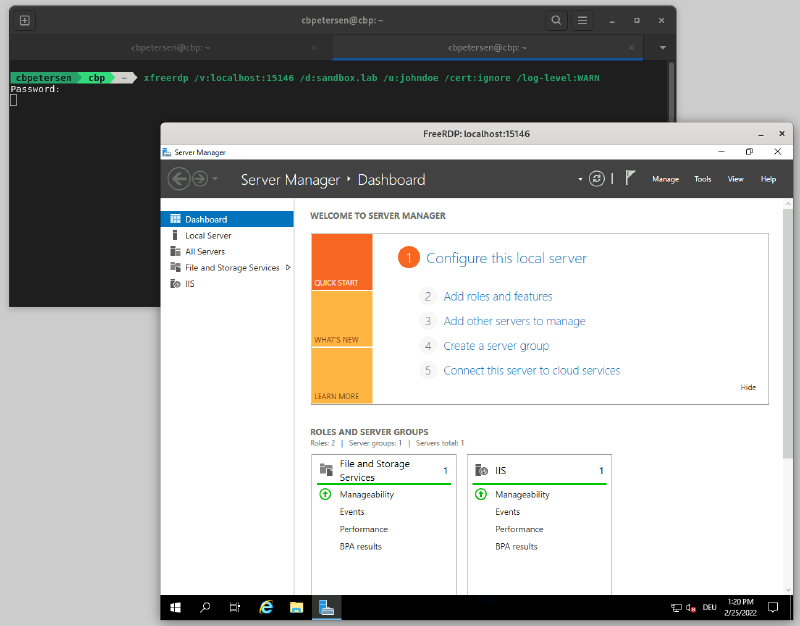Click the Add roles and features link
Image resolution: width=800 pixels, height=626 pixels.
pyautogui.click(x=497, y=296)
